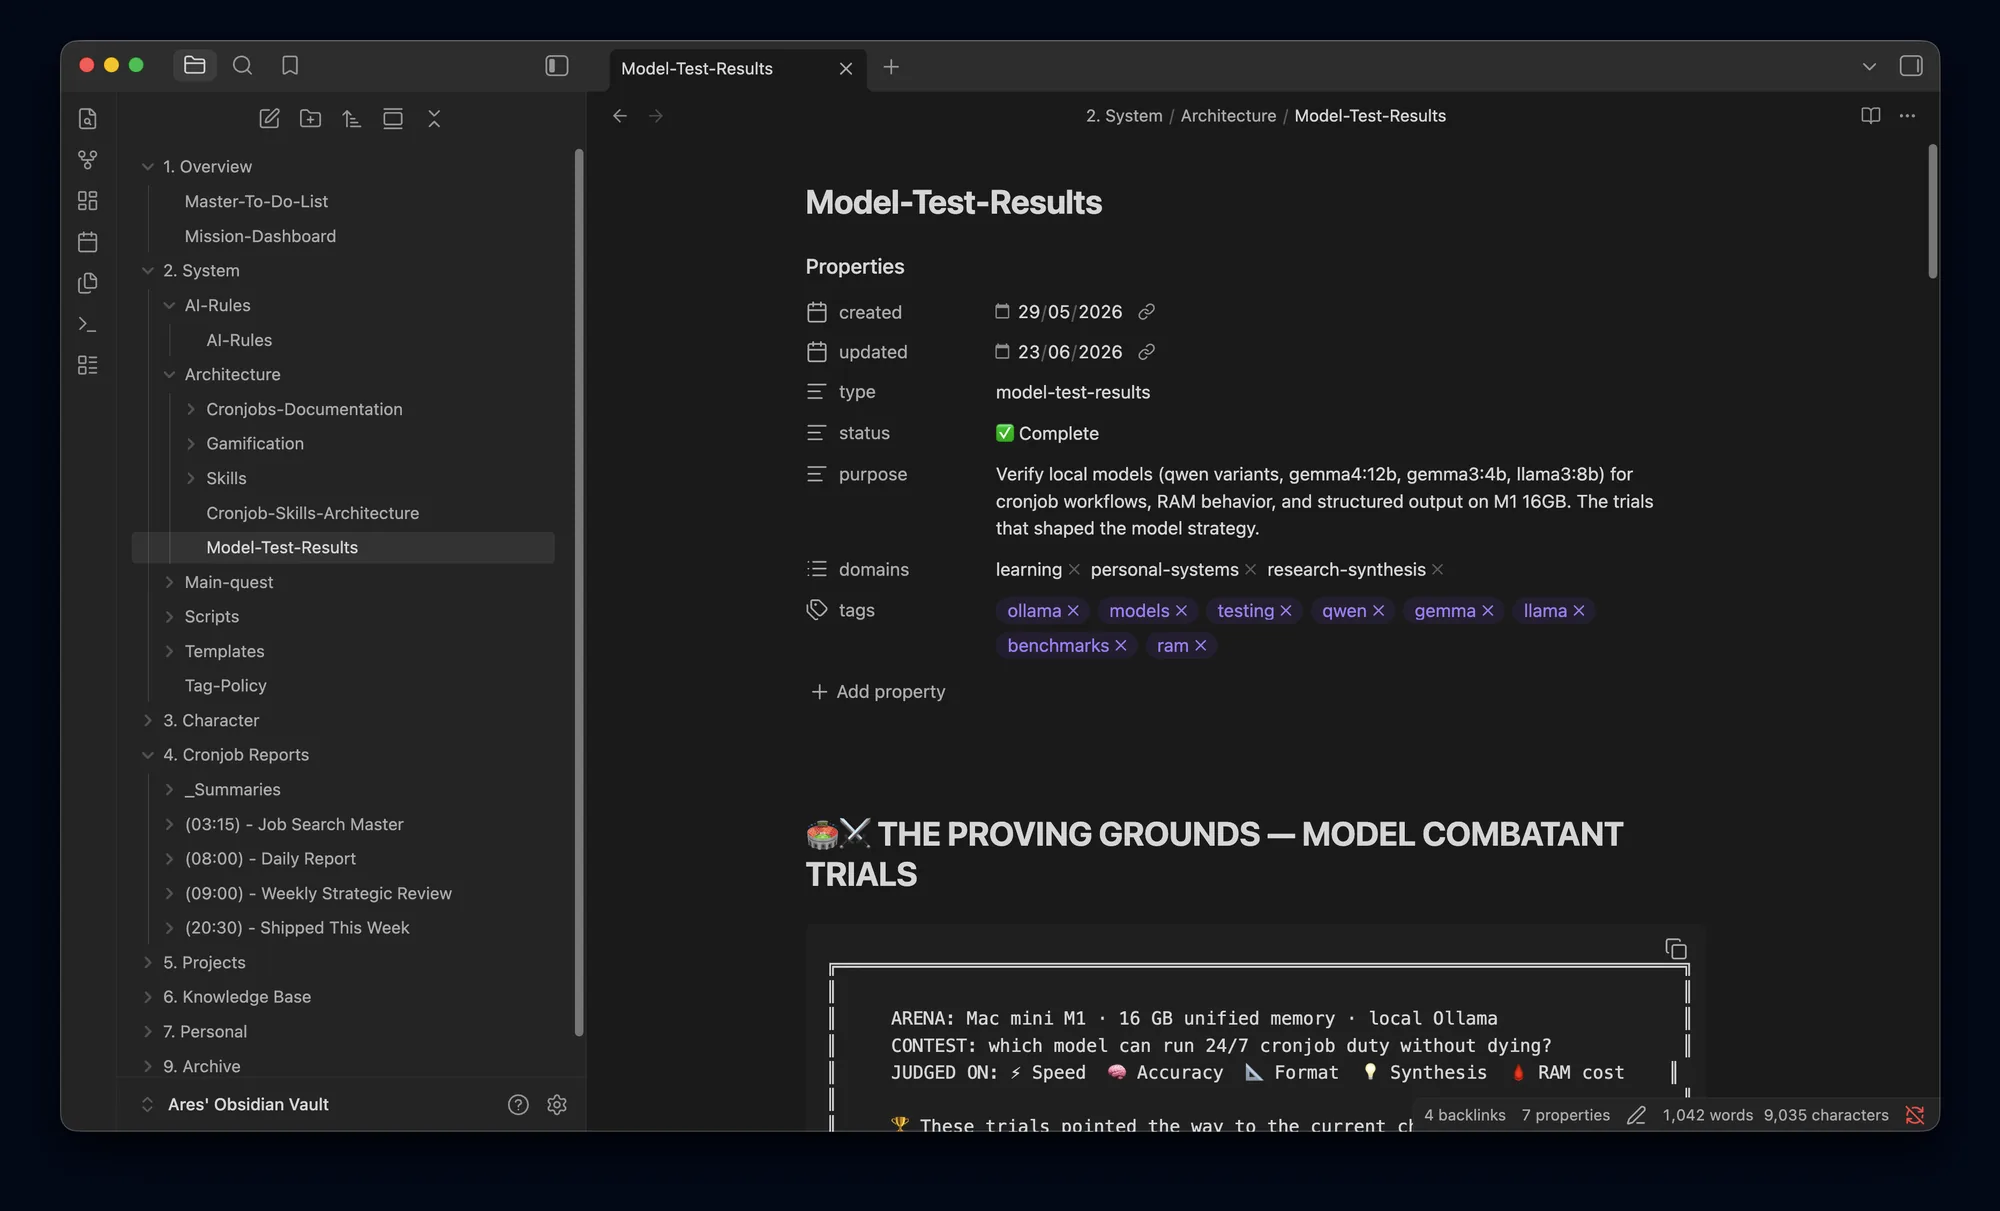Open command palette terminal icon

pos(88,324)
